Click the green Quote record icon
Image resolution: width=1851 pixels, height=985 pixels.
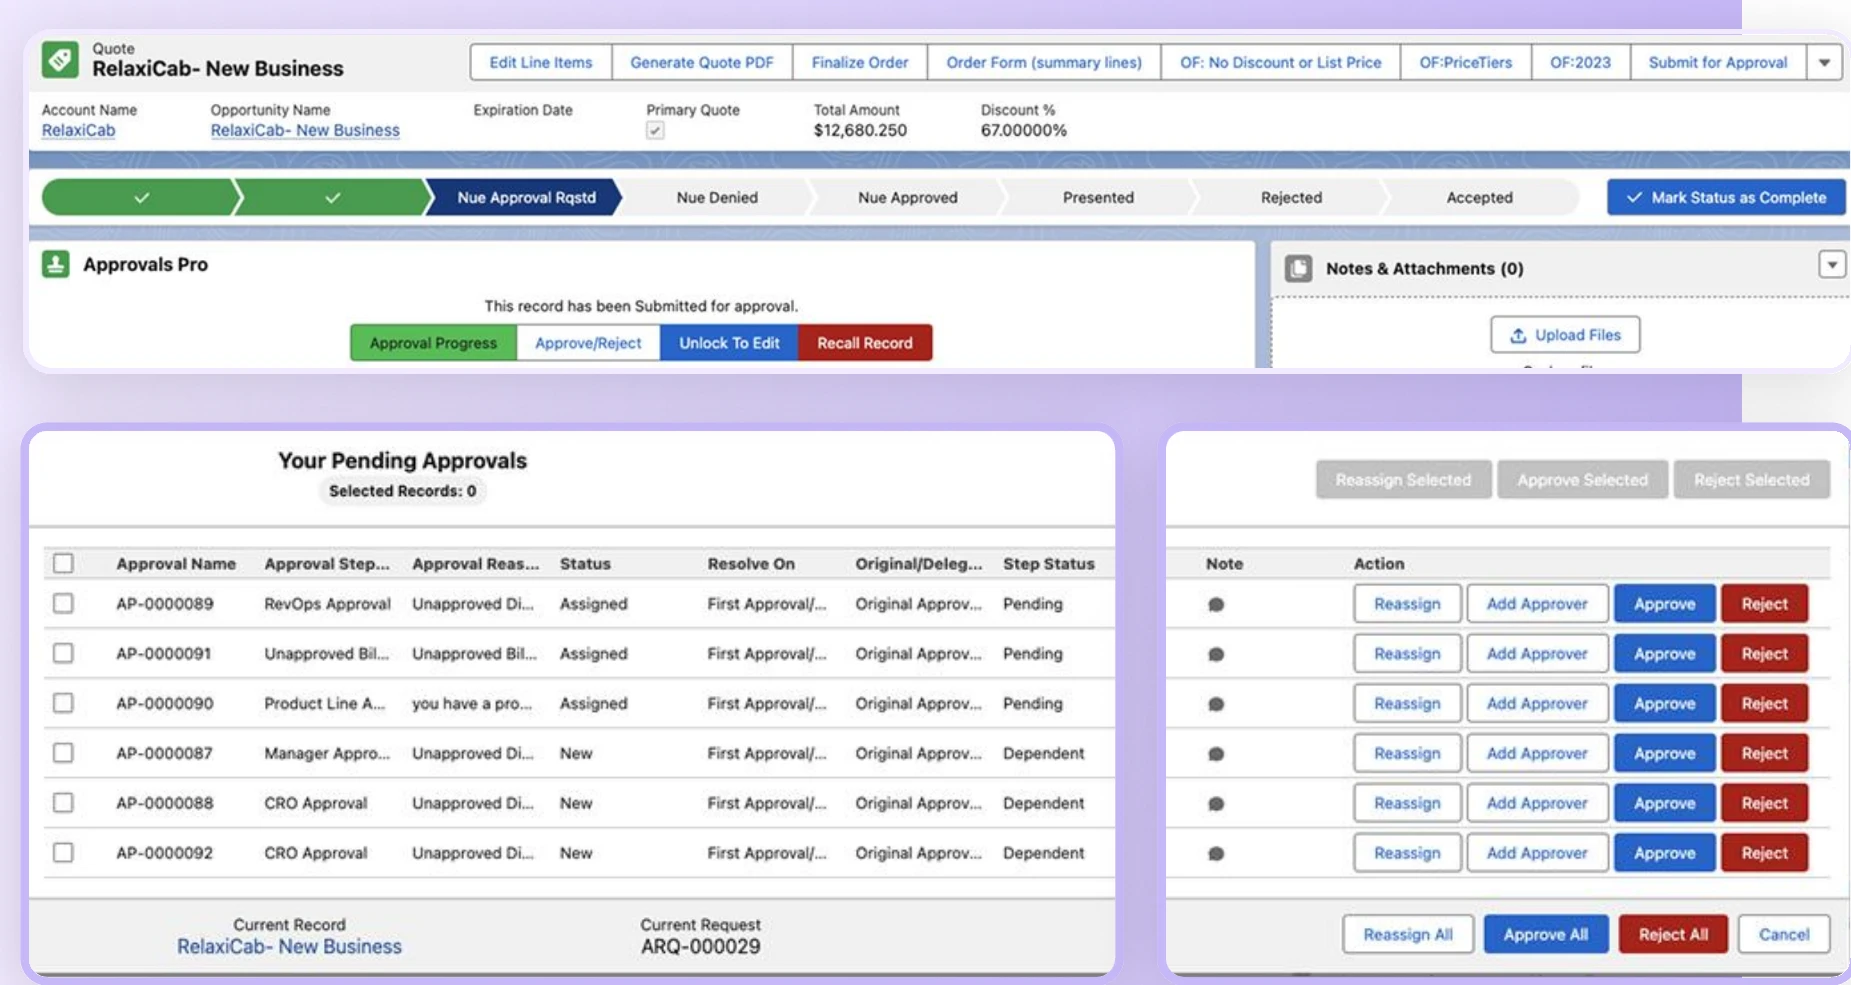tap(60, 60)
